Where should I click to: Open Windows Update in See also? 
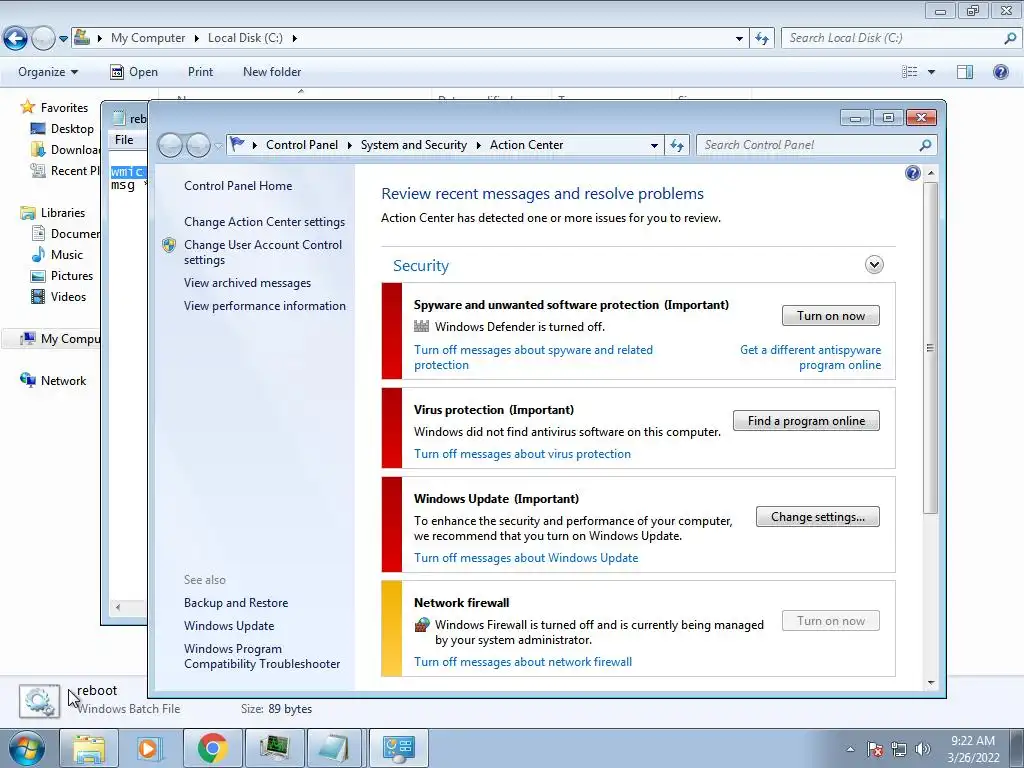(x=229, y=626)
